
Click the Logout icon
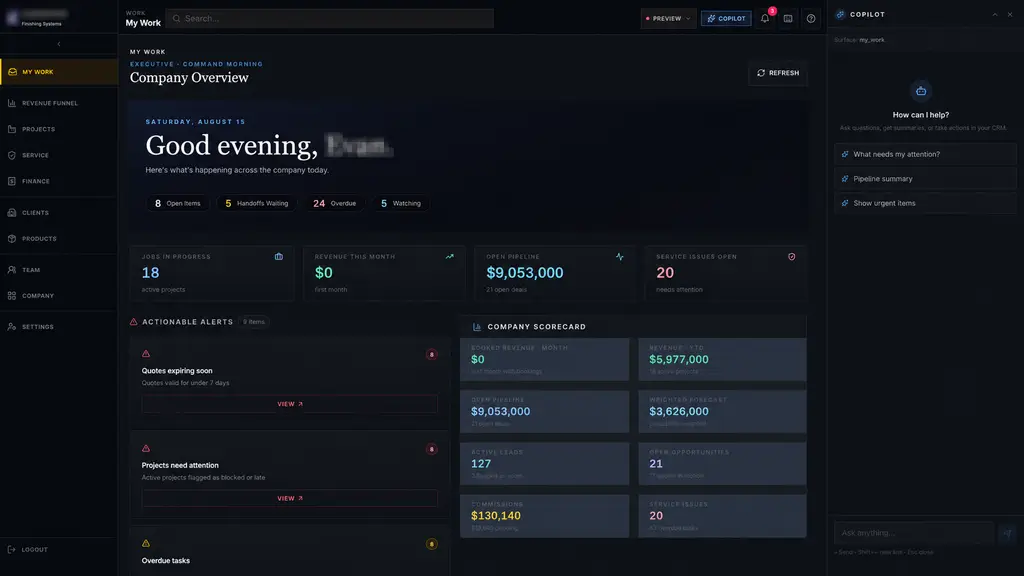[x=11, y=550]
